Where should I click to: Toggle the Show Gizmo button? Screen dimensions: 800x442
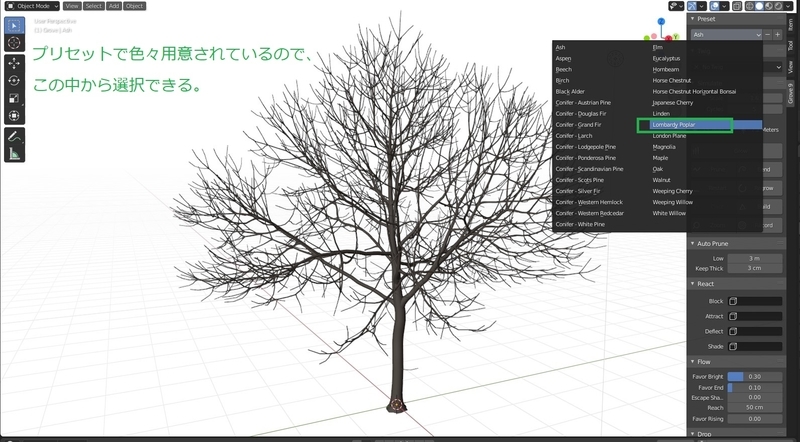click(x=692, y=6)
